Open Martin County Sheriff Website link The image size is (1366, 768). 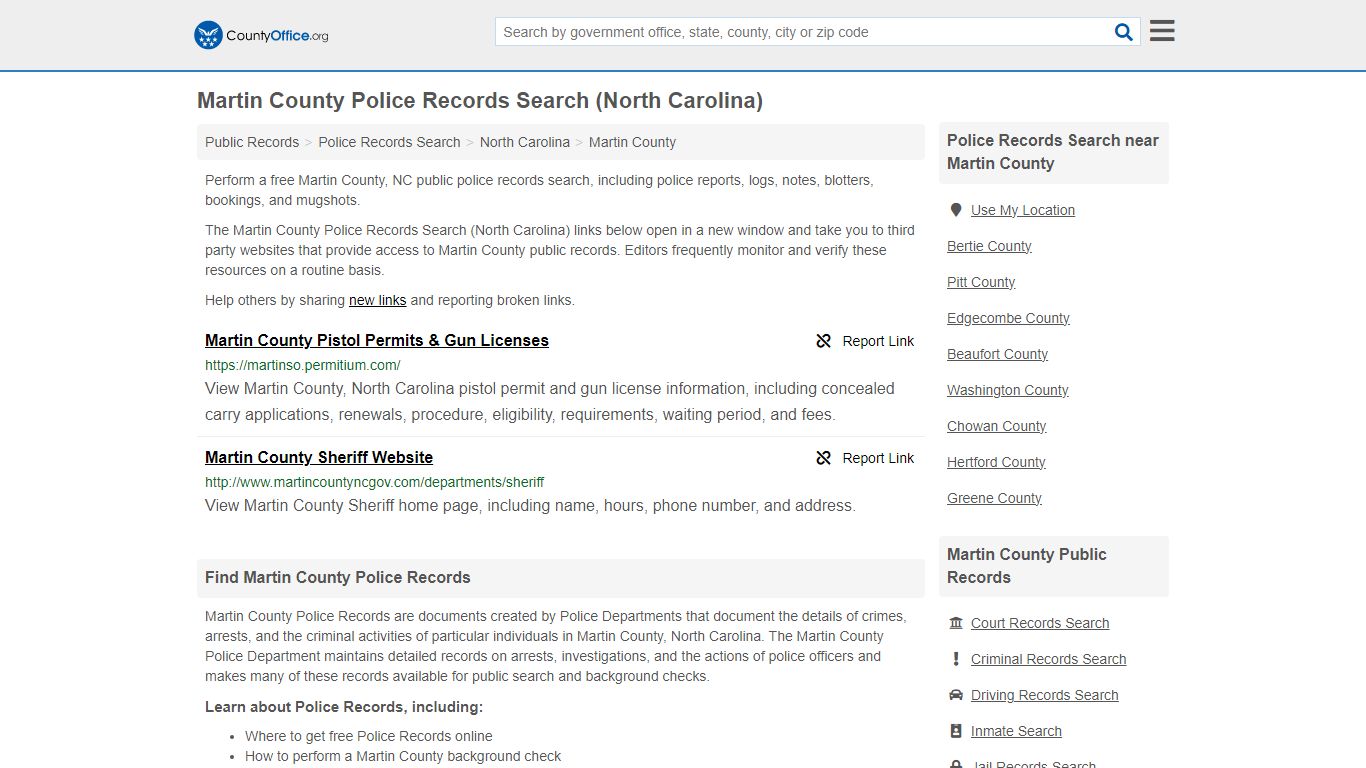coord(319,457)
